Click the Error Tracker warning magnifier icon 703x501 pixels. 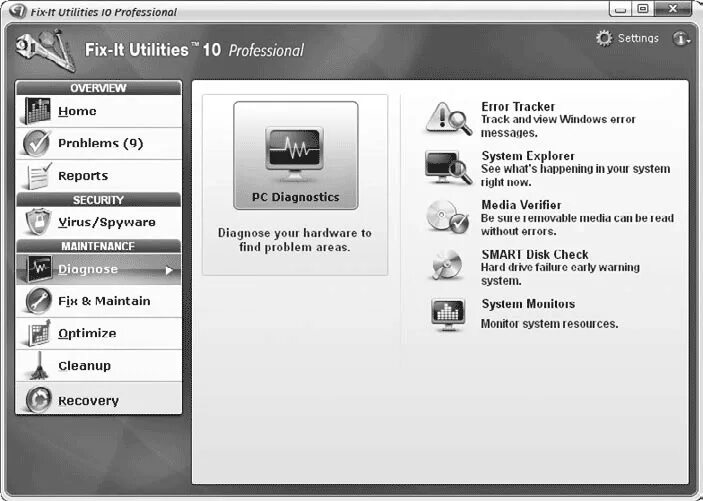[448, 118]
